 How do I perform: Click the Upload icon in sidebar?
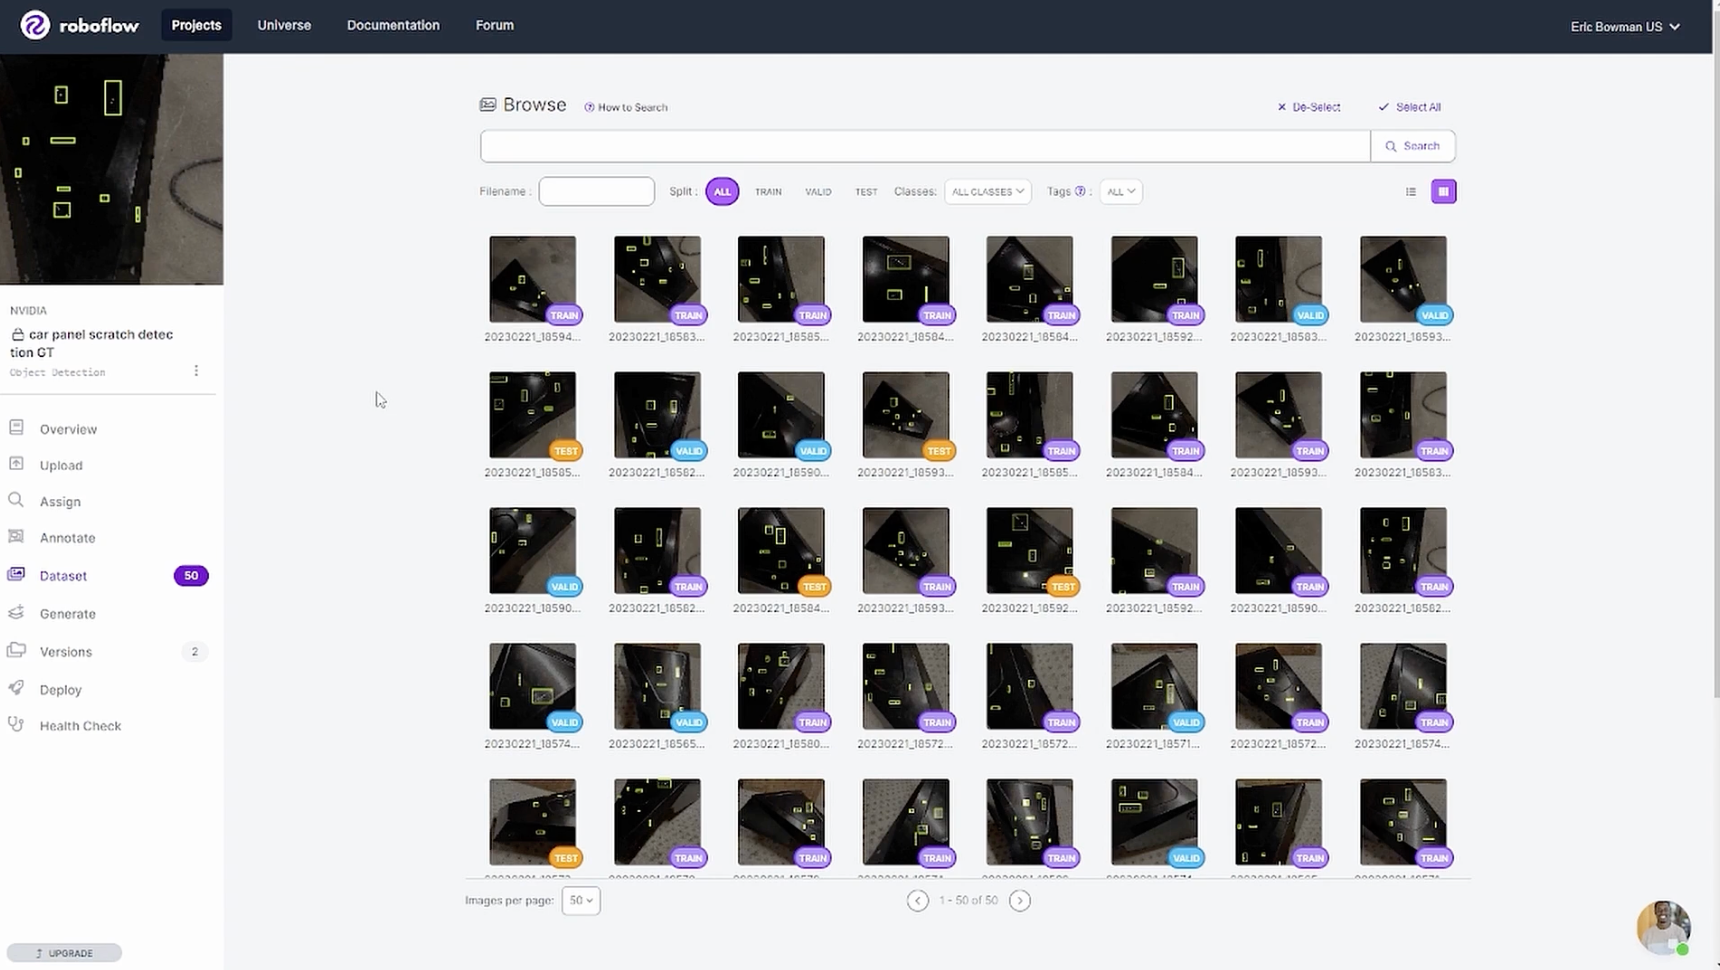(16, 464)
